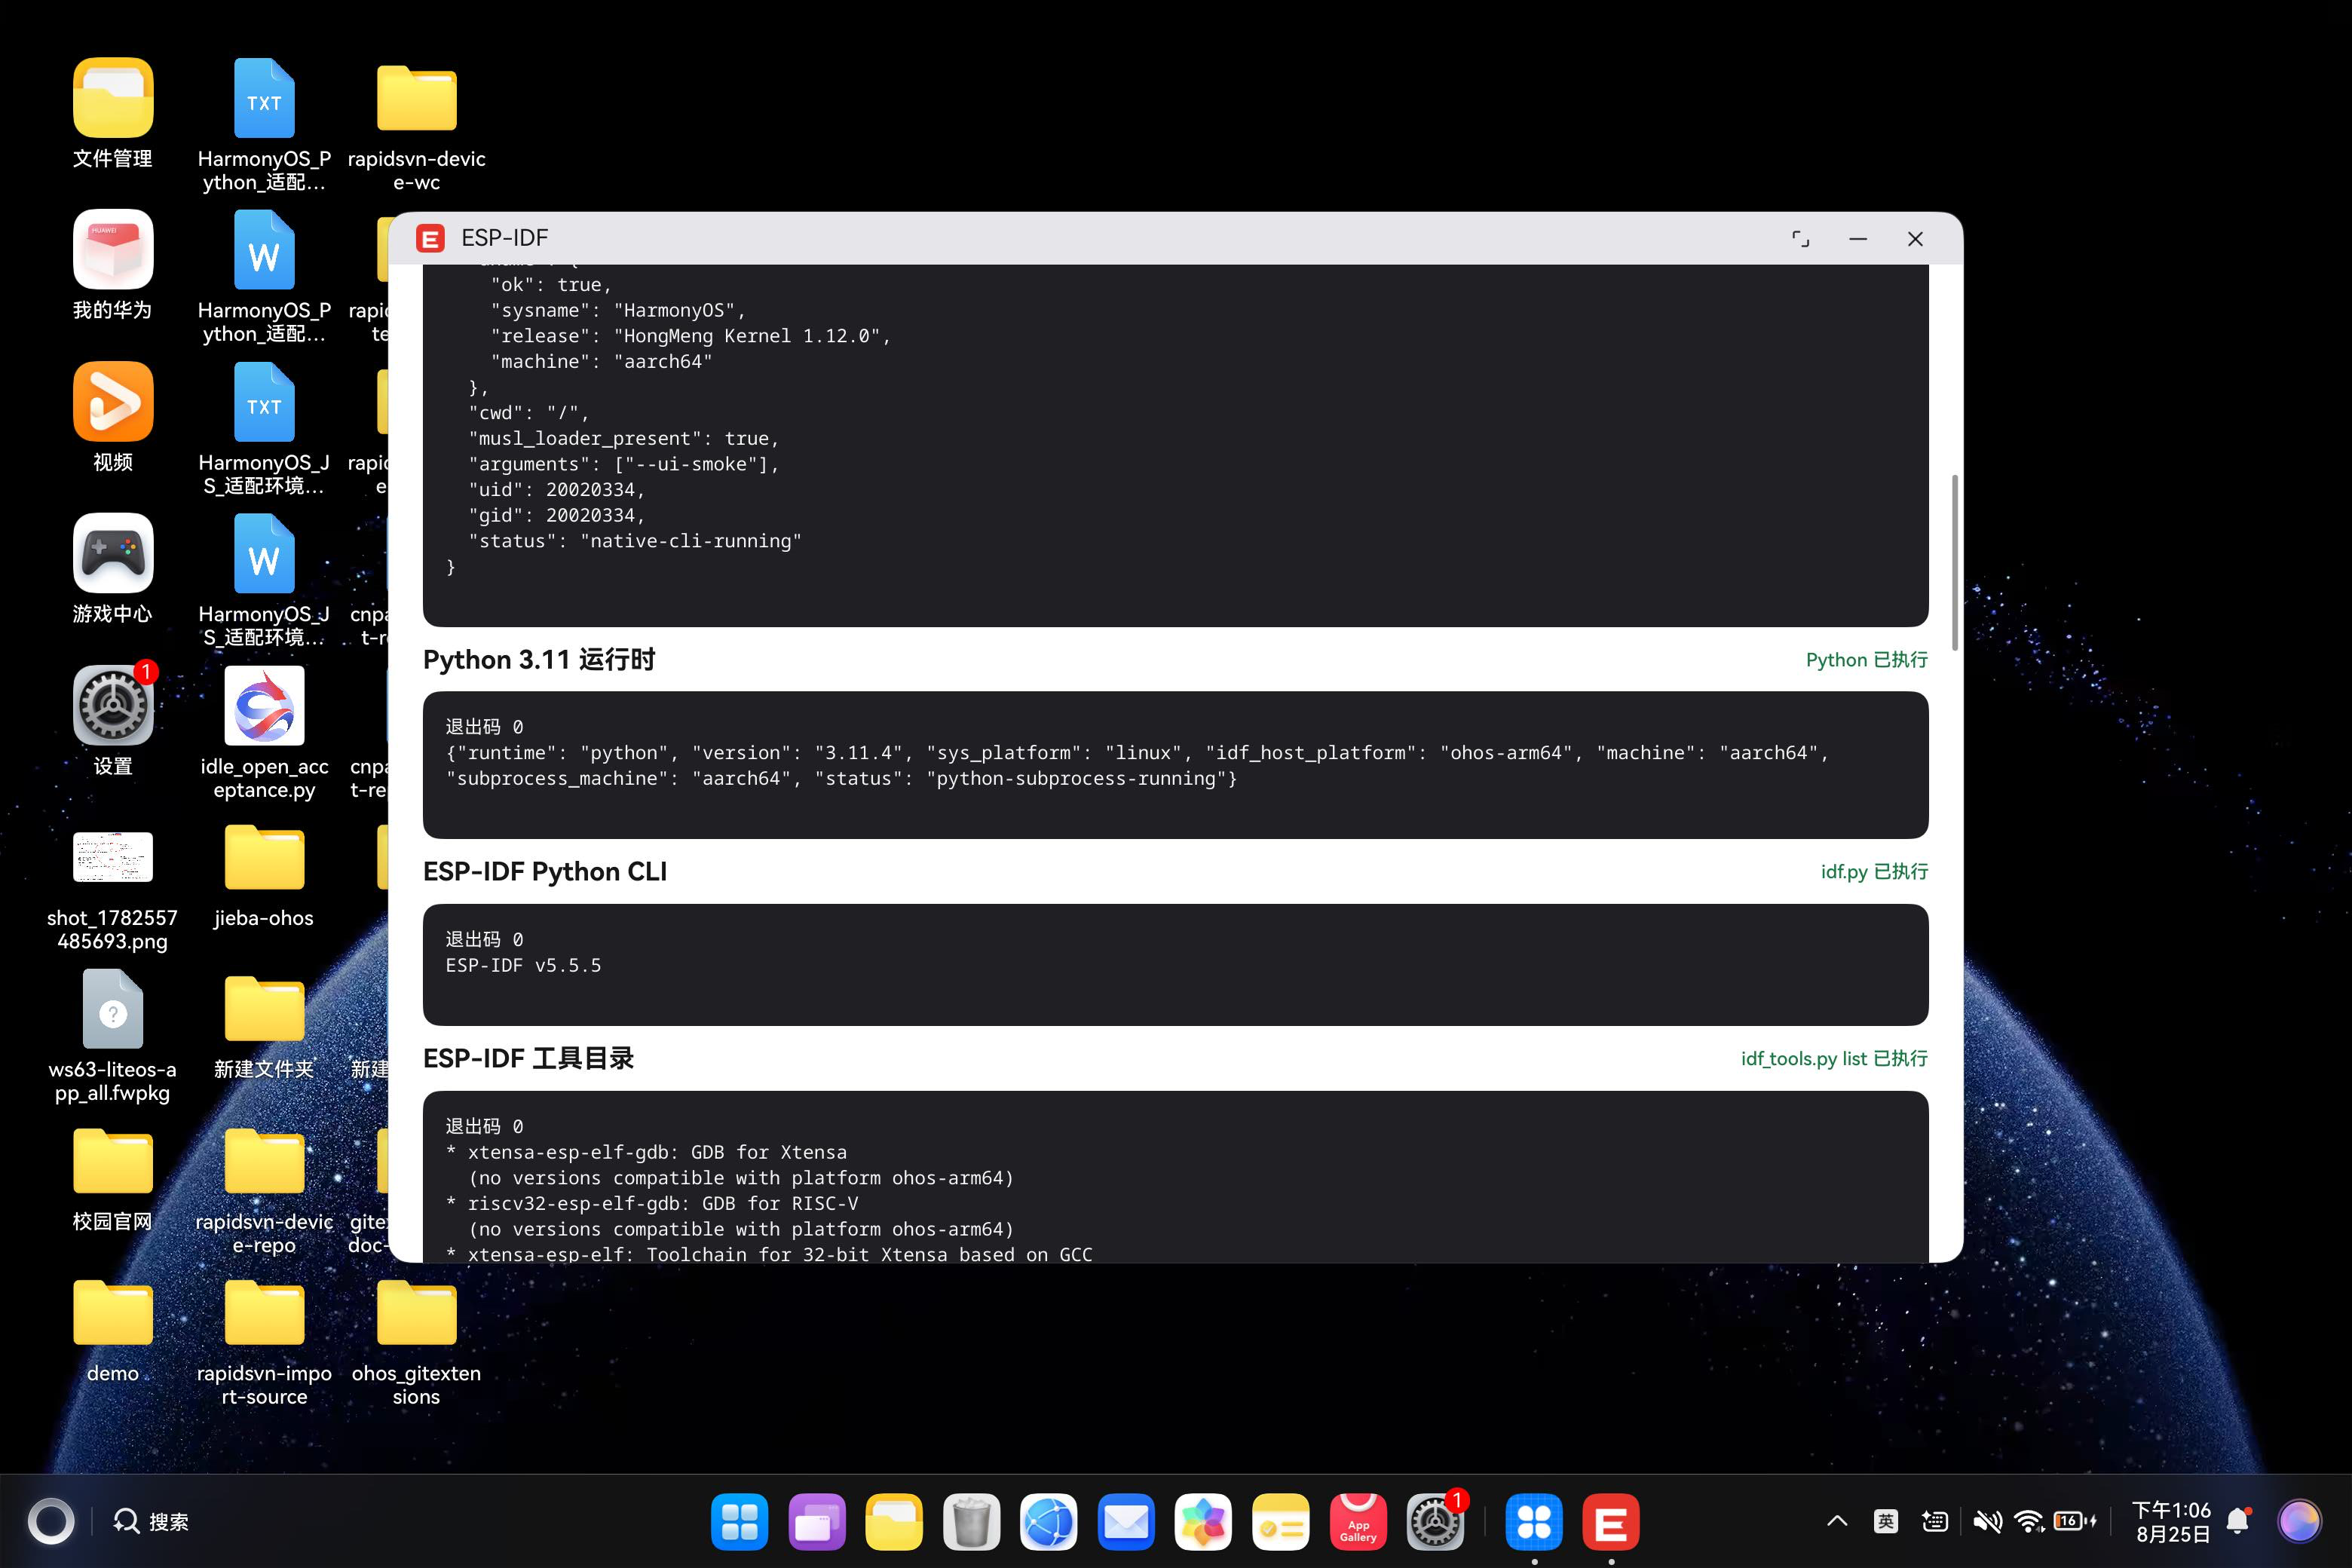2352x1568 pixels.
Task: Select the rapidsvn-import-source folder
Action: pyautogui.click(x=264, y=1313)
